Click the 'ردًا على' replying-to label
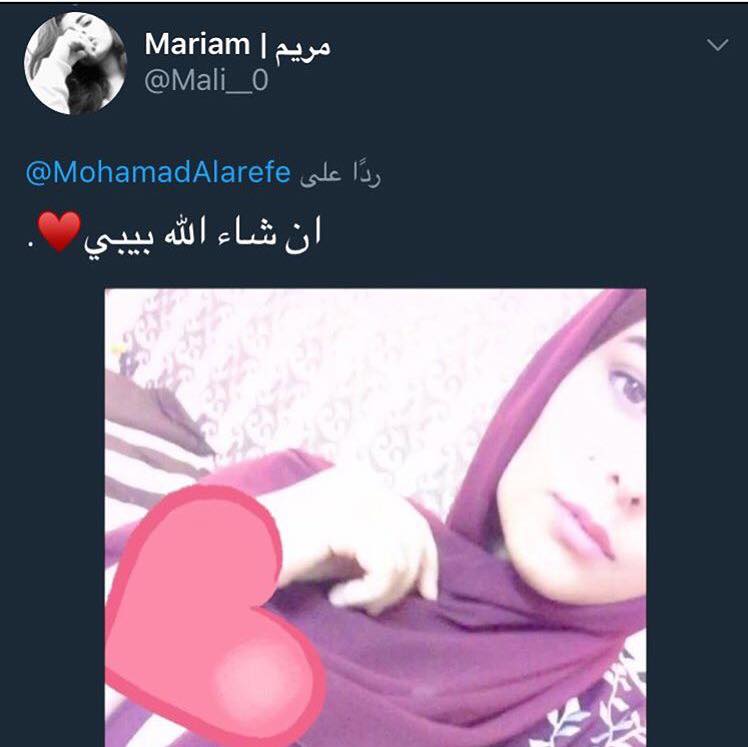This screenshot has width=748, height=747. [340, 175]
